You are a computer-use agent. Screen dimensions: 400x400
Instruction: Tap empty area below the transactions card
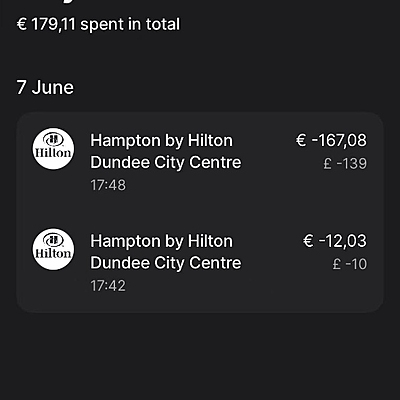click(x=200, y=356)
